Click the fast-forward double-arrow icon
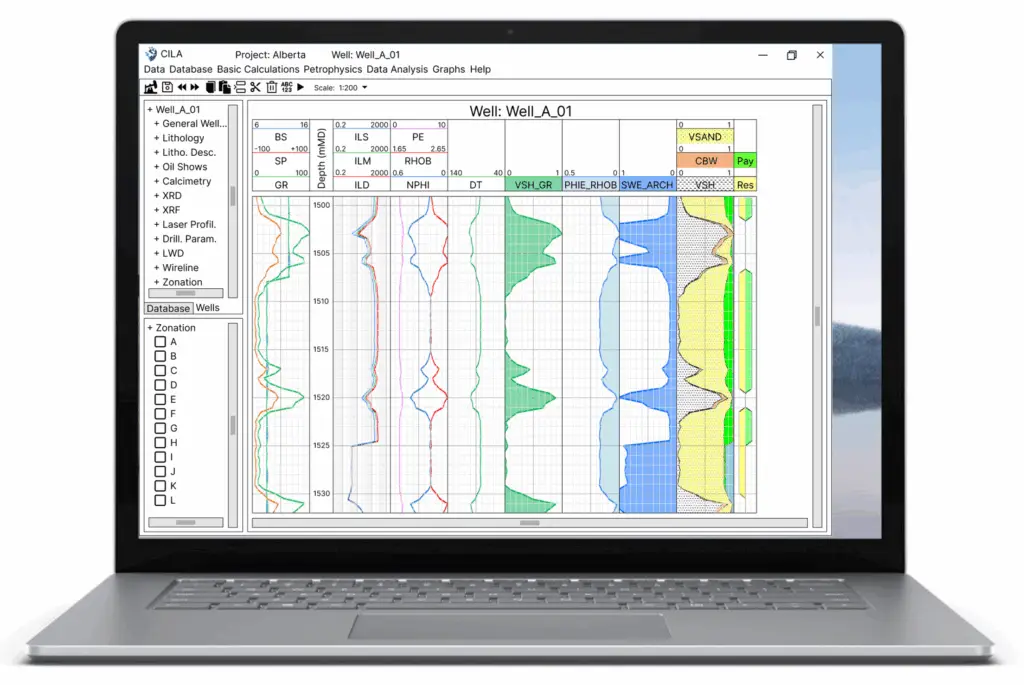1024x685 pixels. pyautogui.click(x=195, y=87)
